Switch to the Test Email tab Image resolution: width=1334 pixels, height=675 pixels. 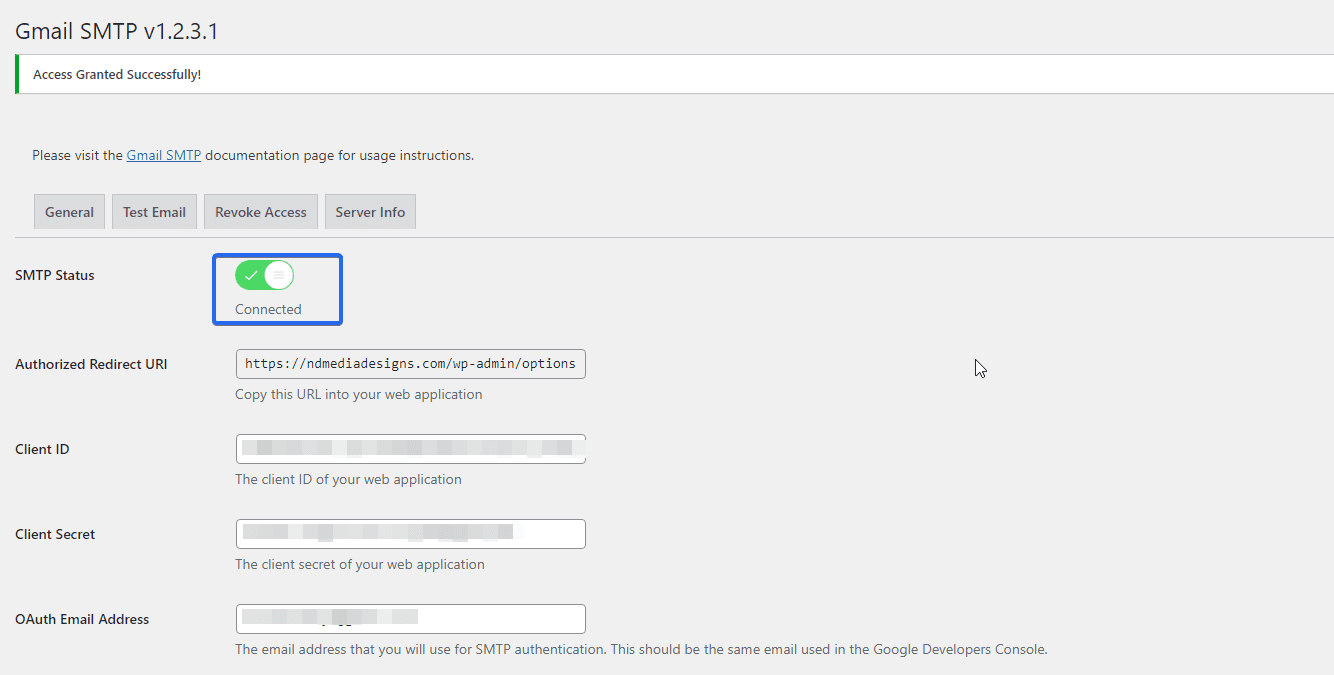pos(154,212)
